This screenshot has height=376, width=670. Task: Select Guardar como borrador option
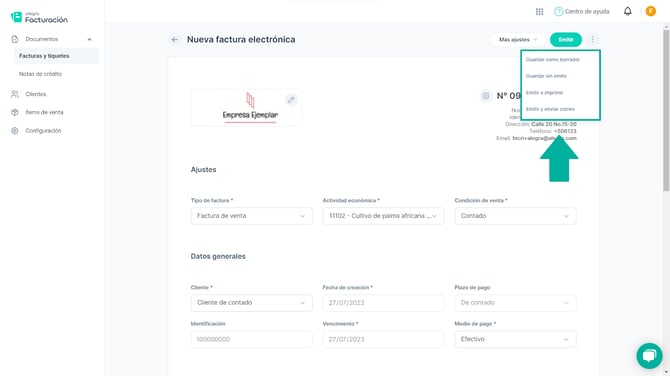click(552, 59)
